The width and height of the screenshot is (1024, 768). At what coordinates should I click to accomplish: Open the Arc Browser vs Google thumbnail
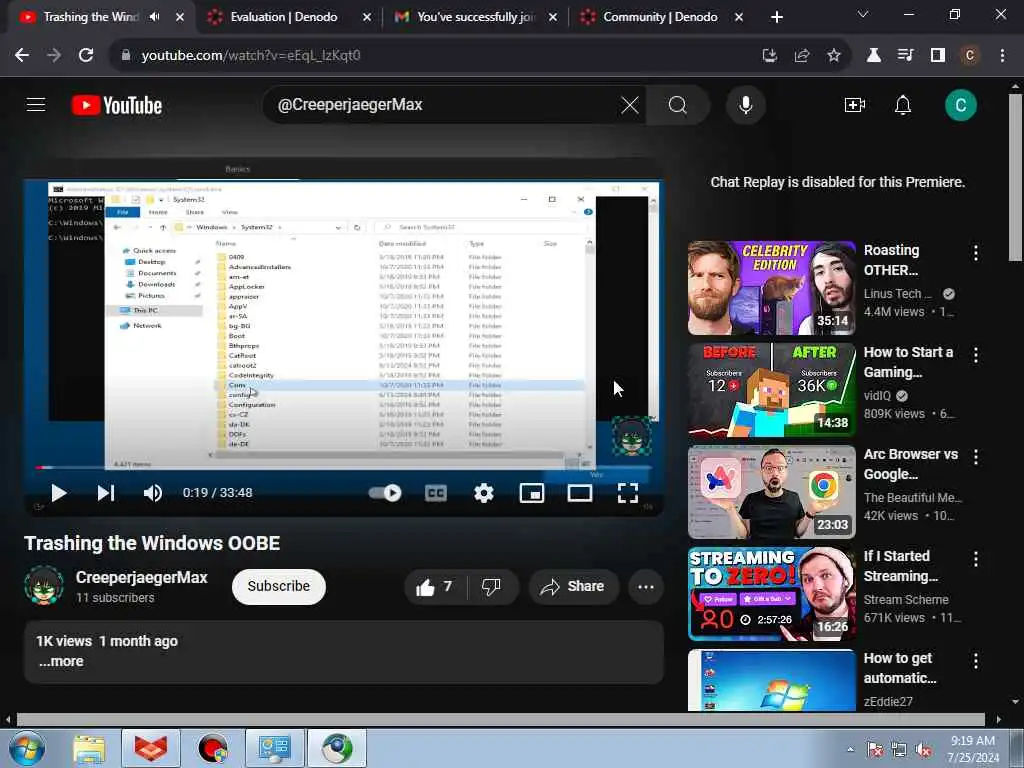pos(771,492)
